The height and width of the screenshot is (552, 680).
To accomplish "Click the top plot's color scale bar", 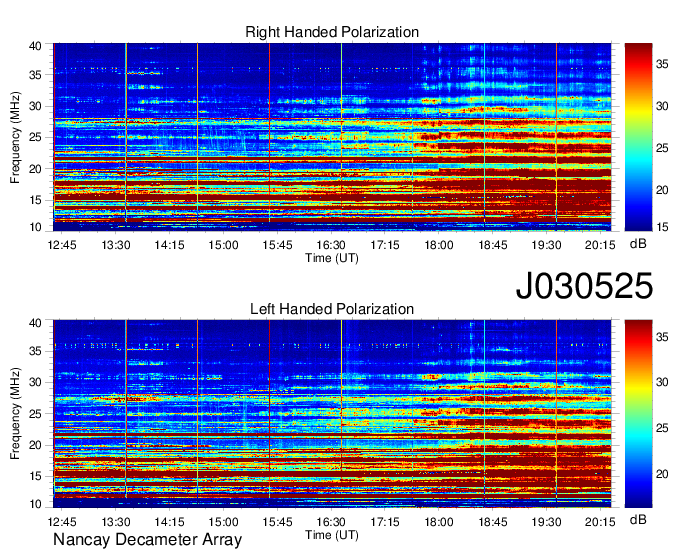I will click(x=638, y=137).
